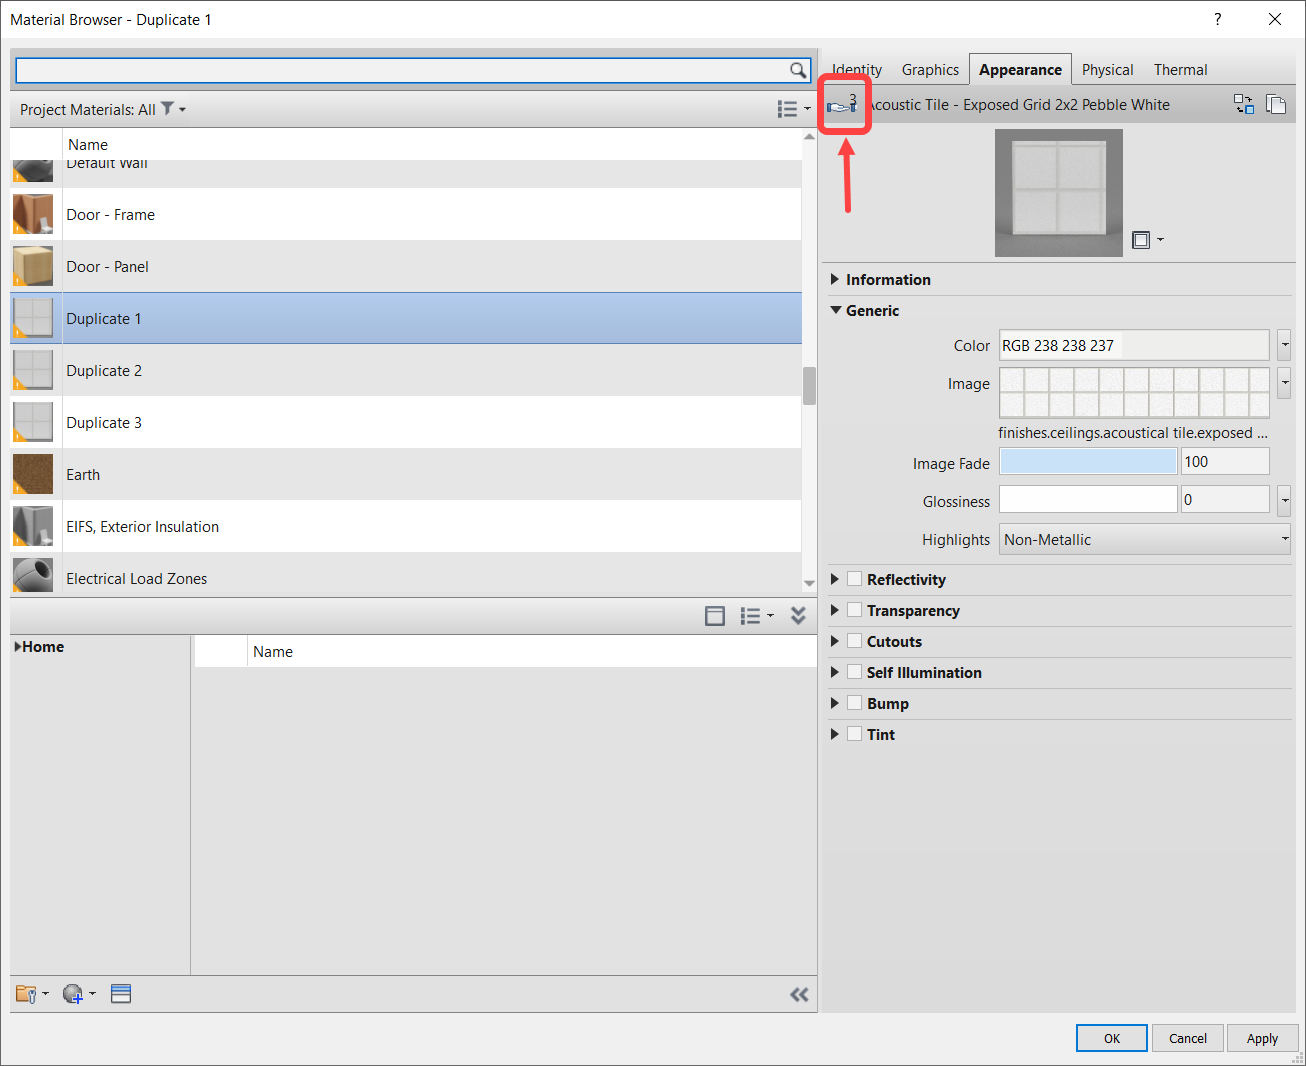Switch to the Physical tab
This screenshot has width=1306, height=1066.
coord(1107,69)
